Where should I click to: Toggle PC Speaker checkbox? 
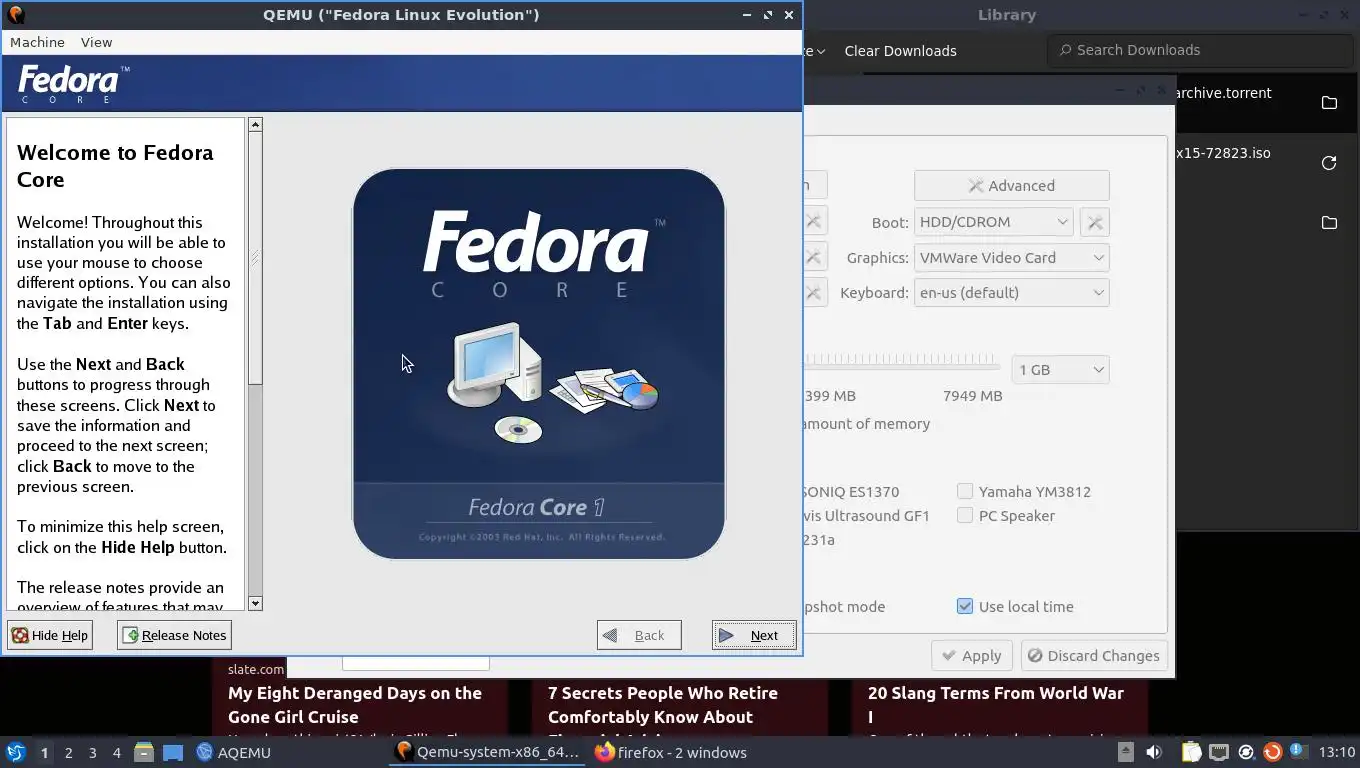(965, 515)
